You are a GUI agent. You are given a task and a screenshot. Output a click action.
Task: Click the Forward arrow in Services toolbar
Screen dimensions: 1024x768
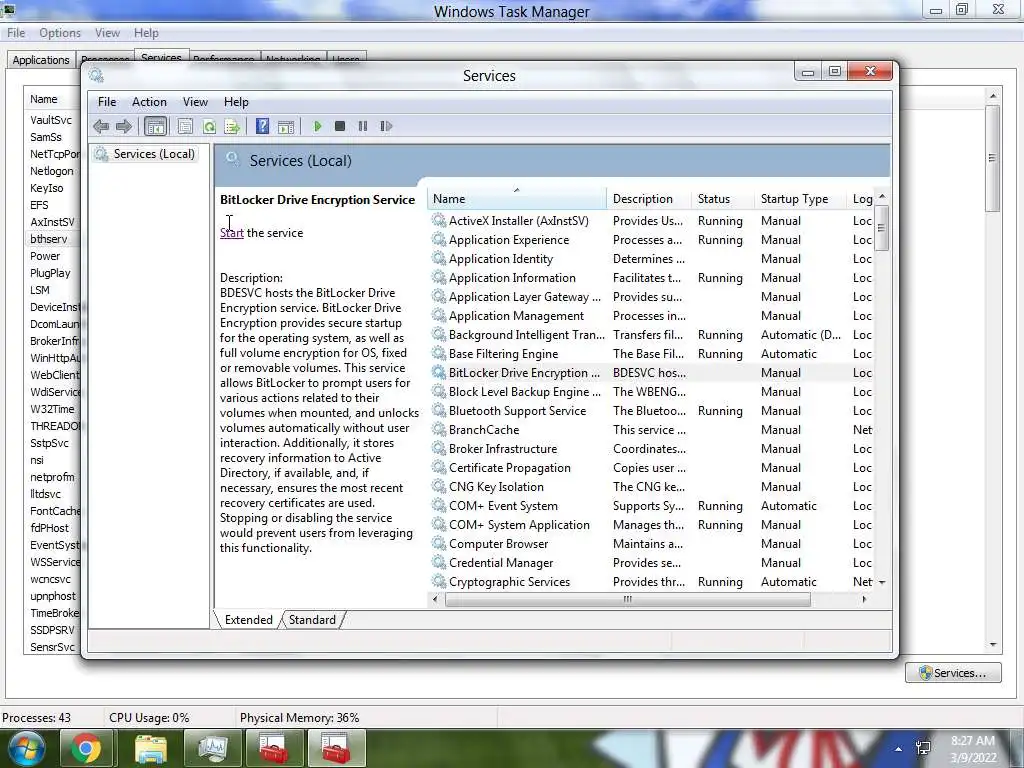point(123,127)
